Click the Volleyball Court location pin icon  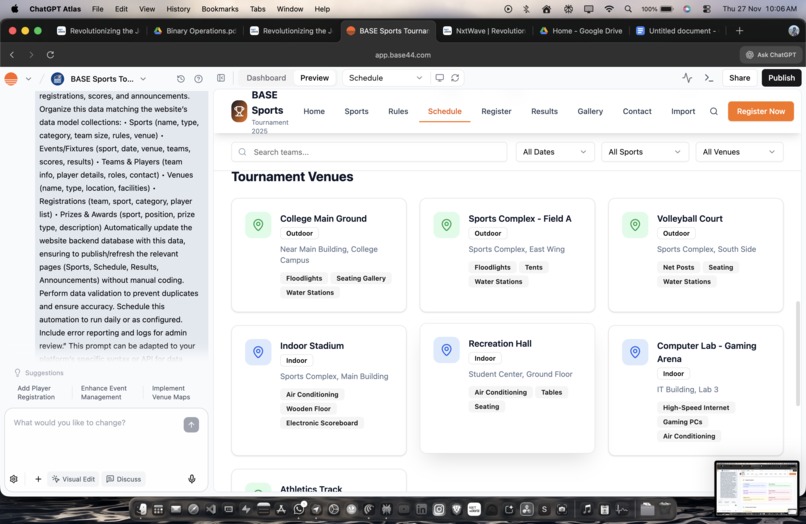point(635,225)
